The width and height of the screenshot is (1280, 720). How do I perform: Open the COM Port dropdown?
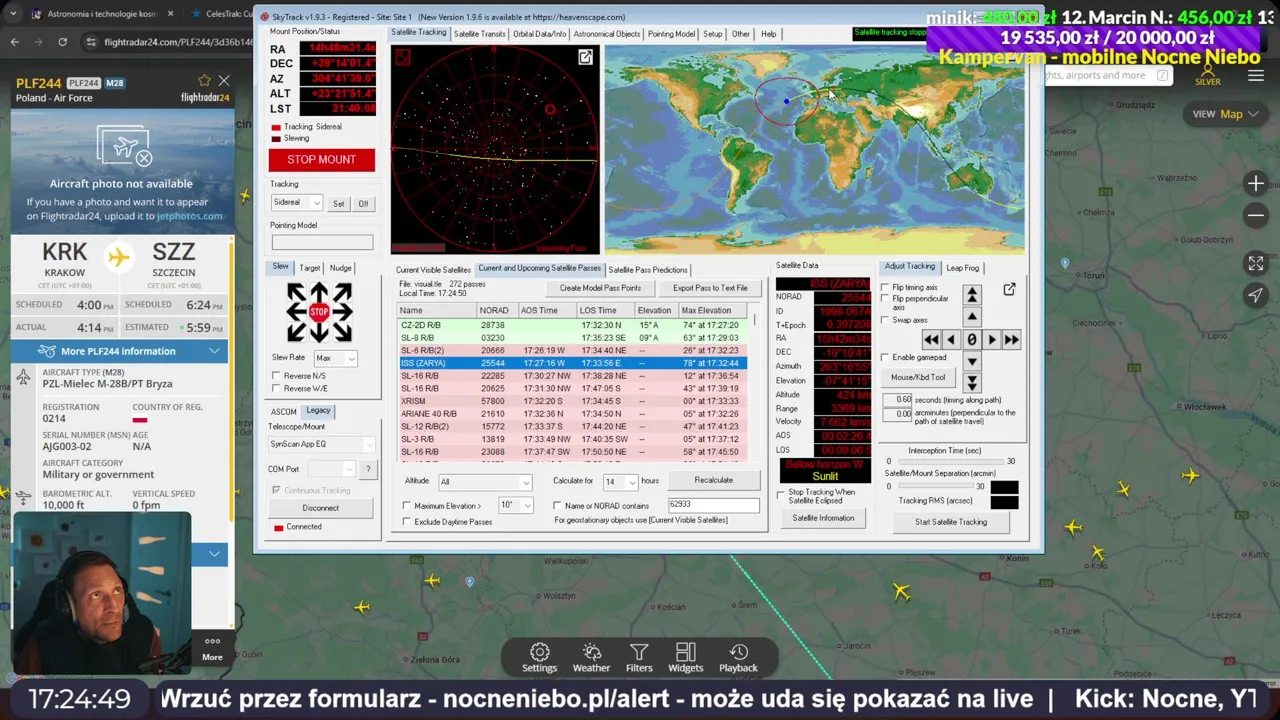(332, 469)
